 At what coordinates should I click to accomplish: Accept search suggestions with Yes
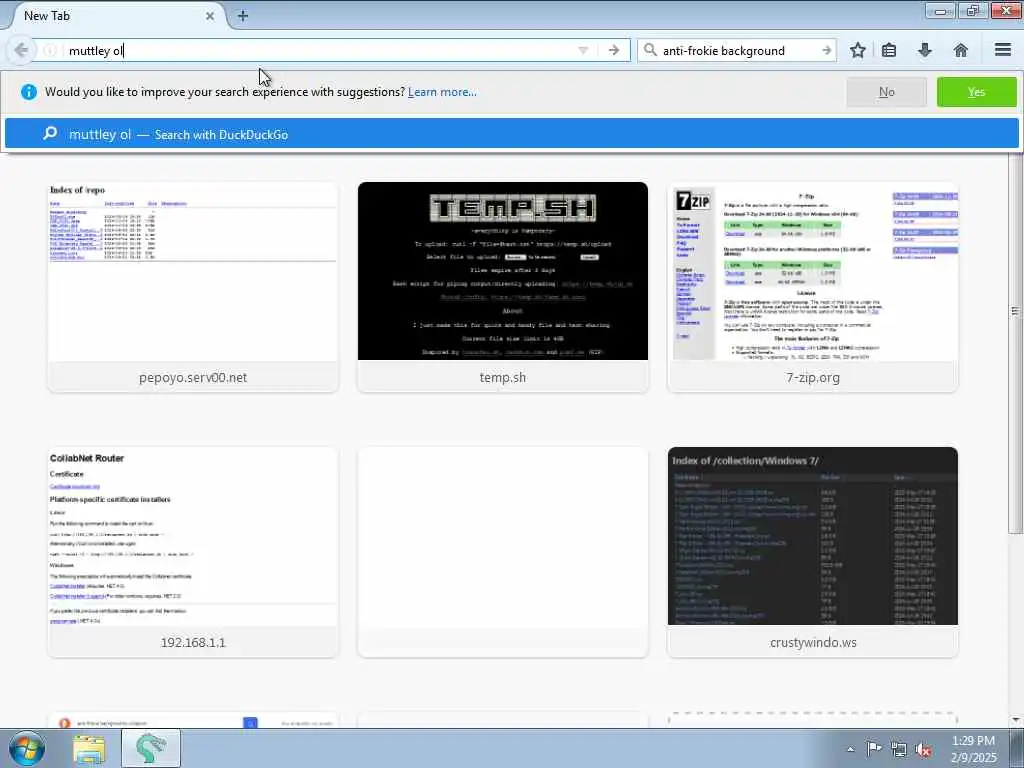976,92
